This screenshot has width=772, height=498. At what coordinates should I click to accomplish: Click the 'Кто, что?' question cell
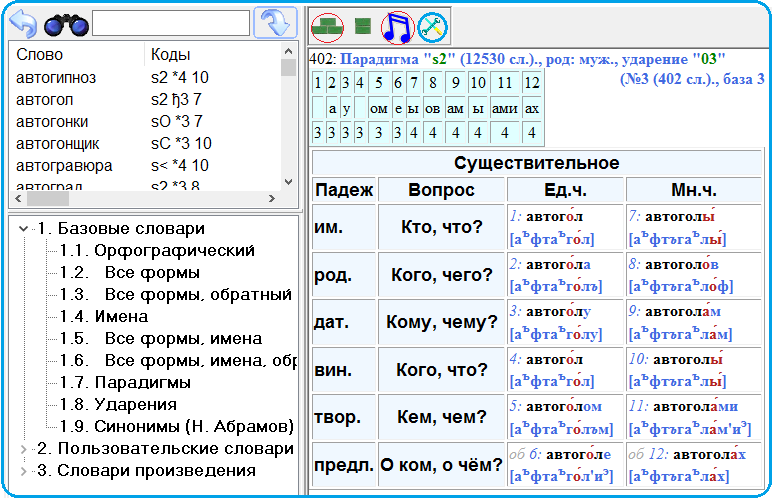click(x=442, y=227)
